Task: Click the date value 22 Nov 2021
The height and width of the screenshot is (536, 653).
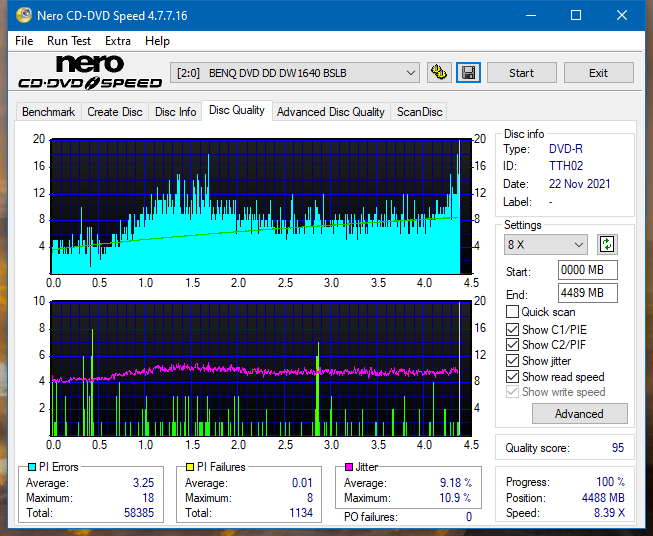Action: click(x=579, y=184)
